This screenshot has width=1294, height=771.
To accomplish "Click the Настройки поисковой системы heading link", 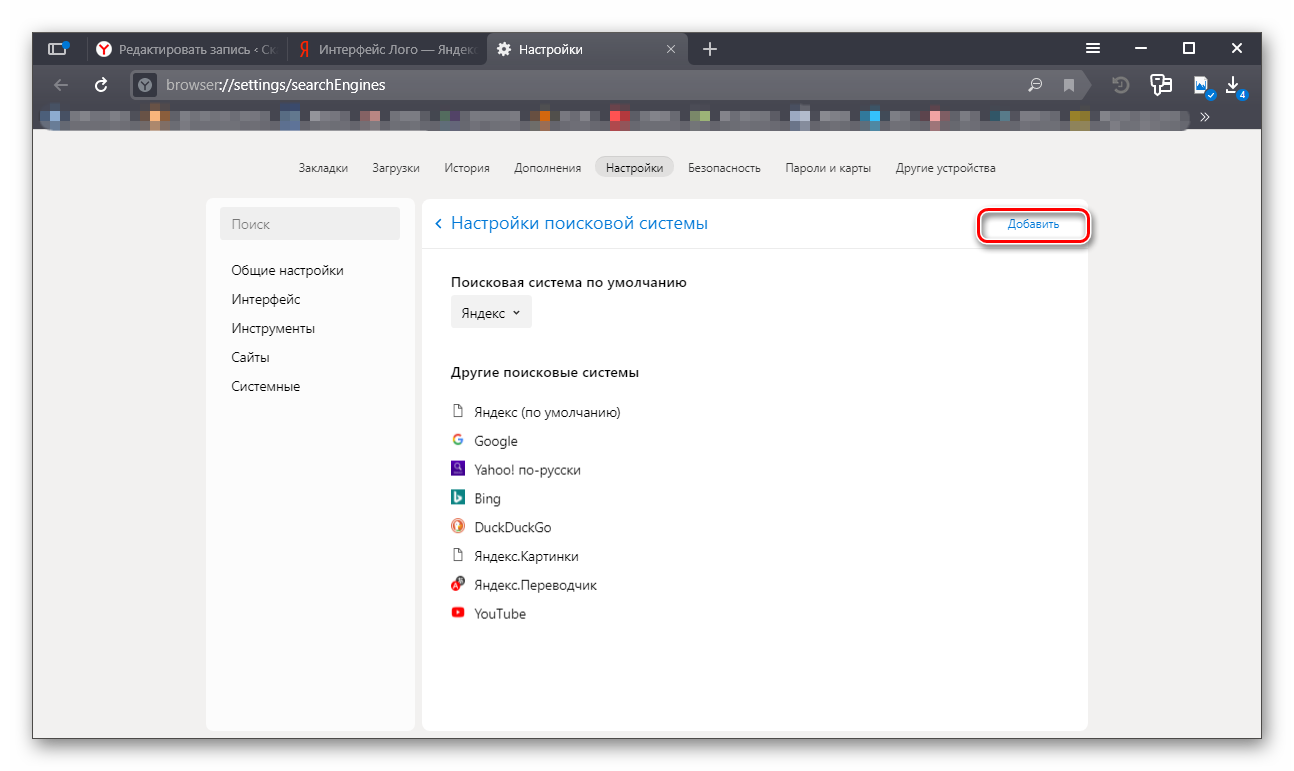I will pos(579,223).
